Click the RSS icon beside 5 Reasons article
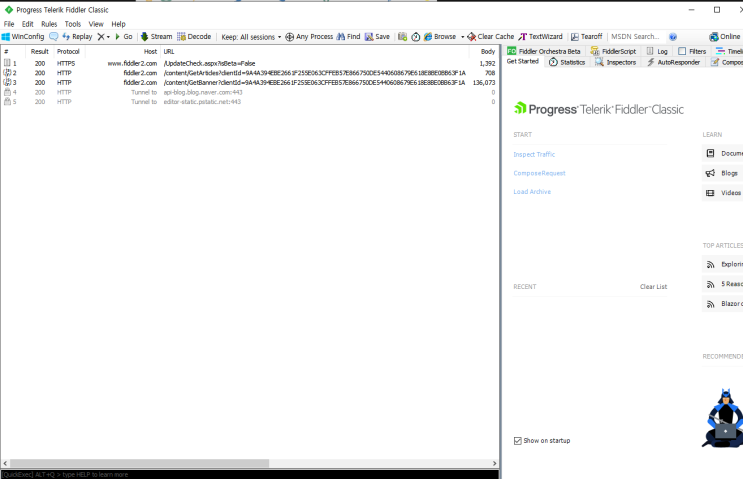 (x=710, y=284)
